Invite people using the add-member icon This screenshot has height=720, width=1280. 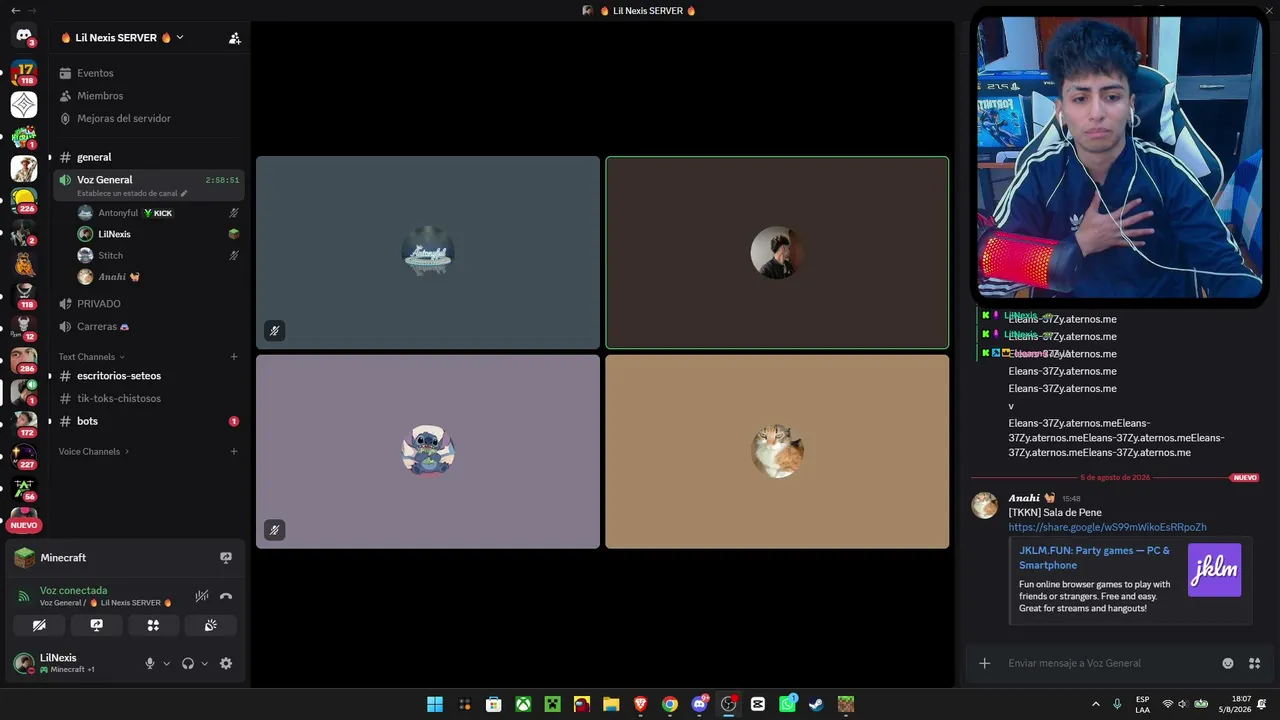pyautogui.click(x=235, y=38)
